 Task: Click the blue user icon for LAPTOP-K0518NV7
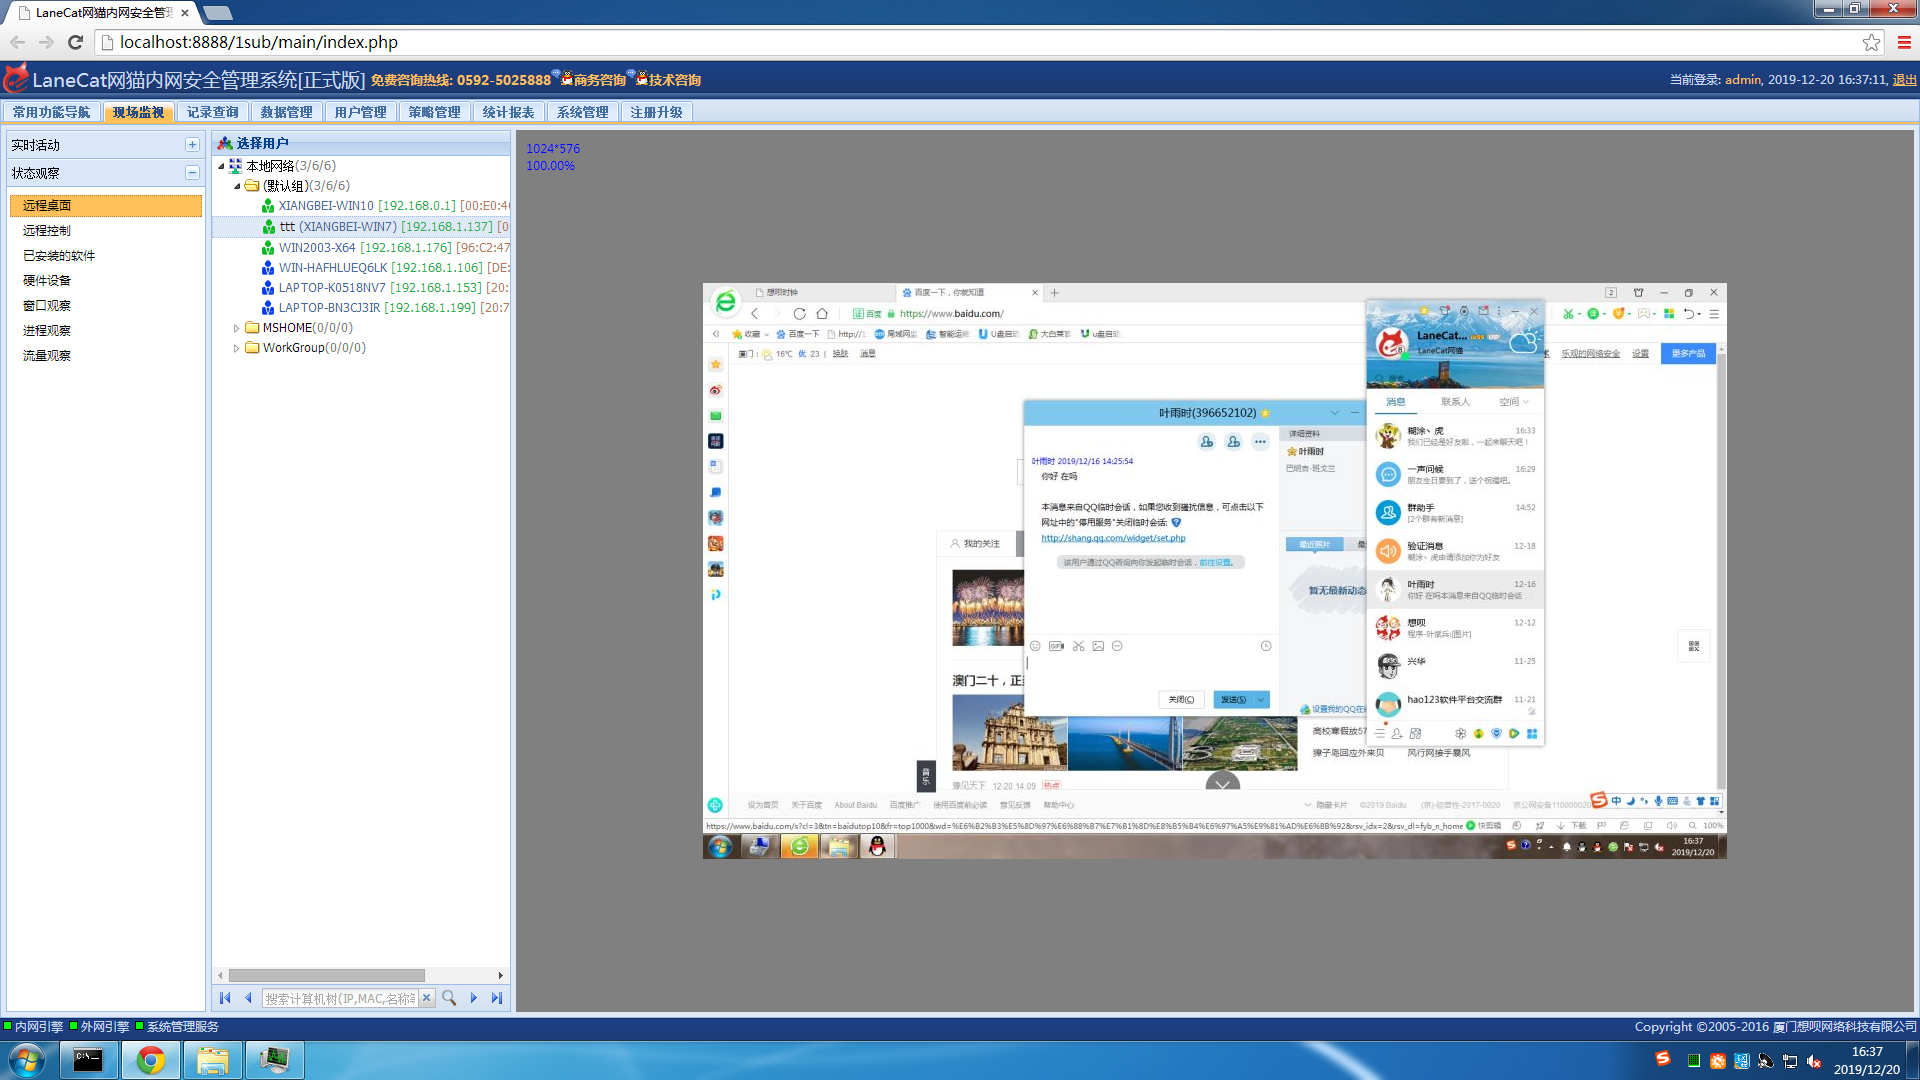click(268, 288)
